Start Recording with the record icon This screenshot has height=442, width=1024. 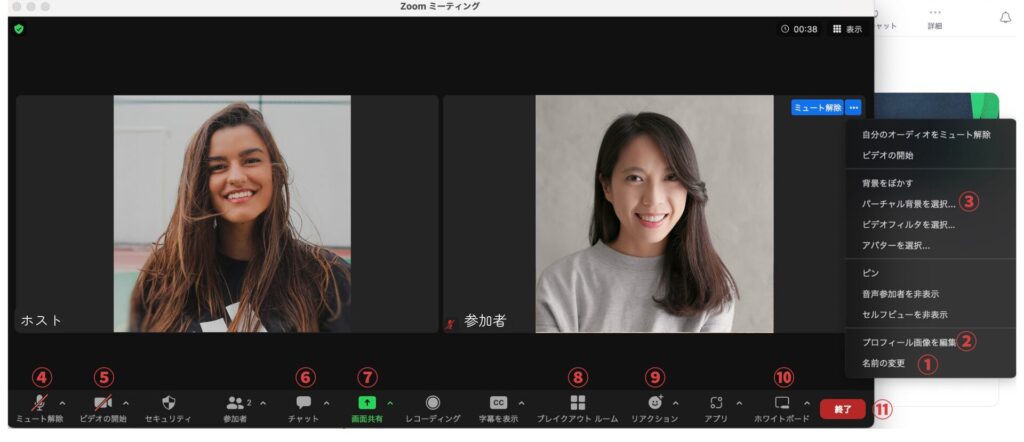pyautogui.click(x=433, y=402)
